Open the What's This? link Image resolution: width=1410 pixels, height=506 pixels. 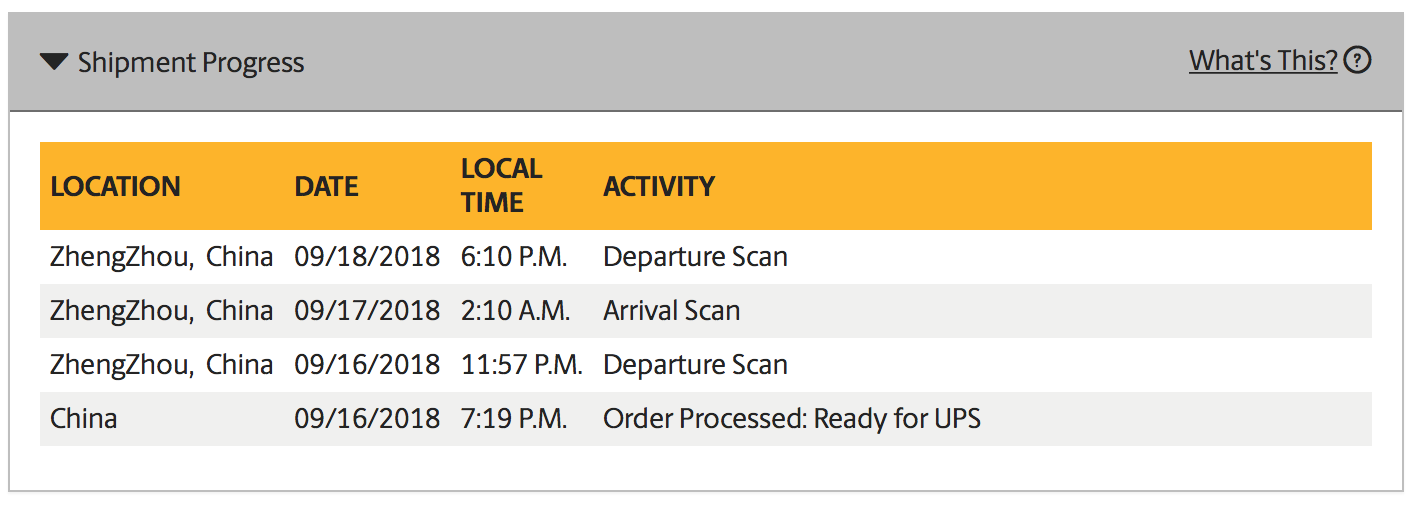[1262, 61]
